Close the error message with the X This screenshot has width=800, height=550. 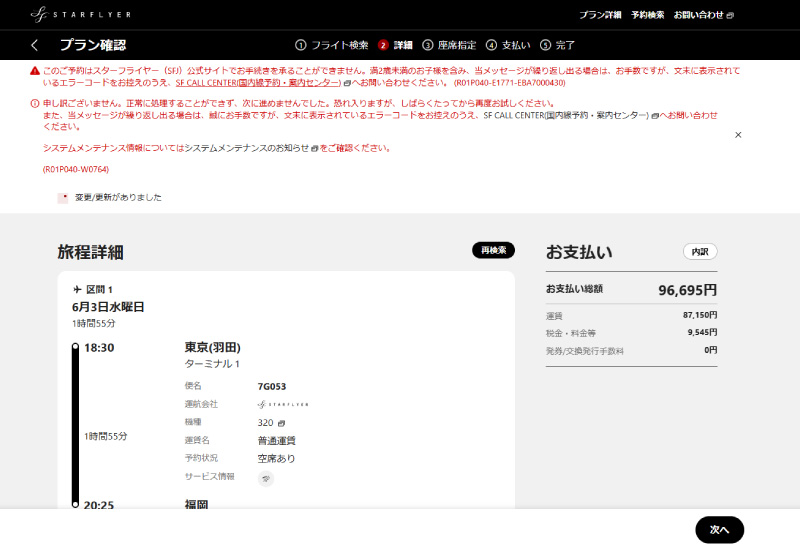(x=738, y=135)
